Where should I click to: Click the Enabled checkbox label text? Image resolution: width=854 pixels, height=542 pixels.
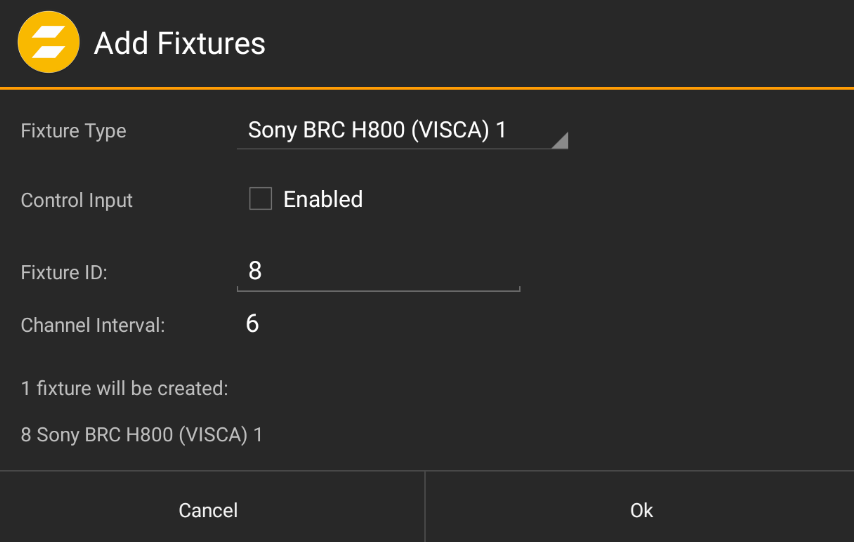pyautogui.click(x=323, y=199)
